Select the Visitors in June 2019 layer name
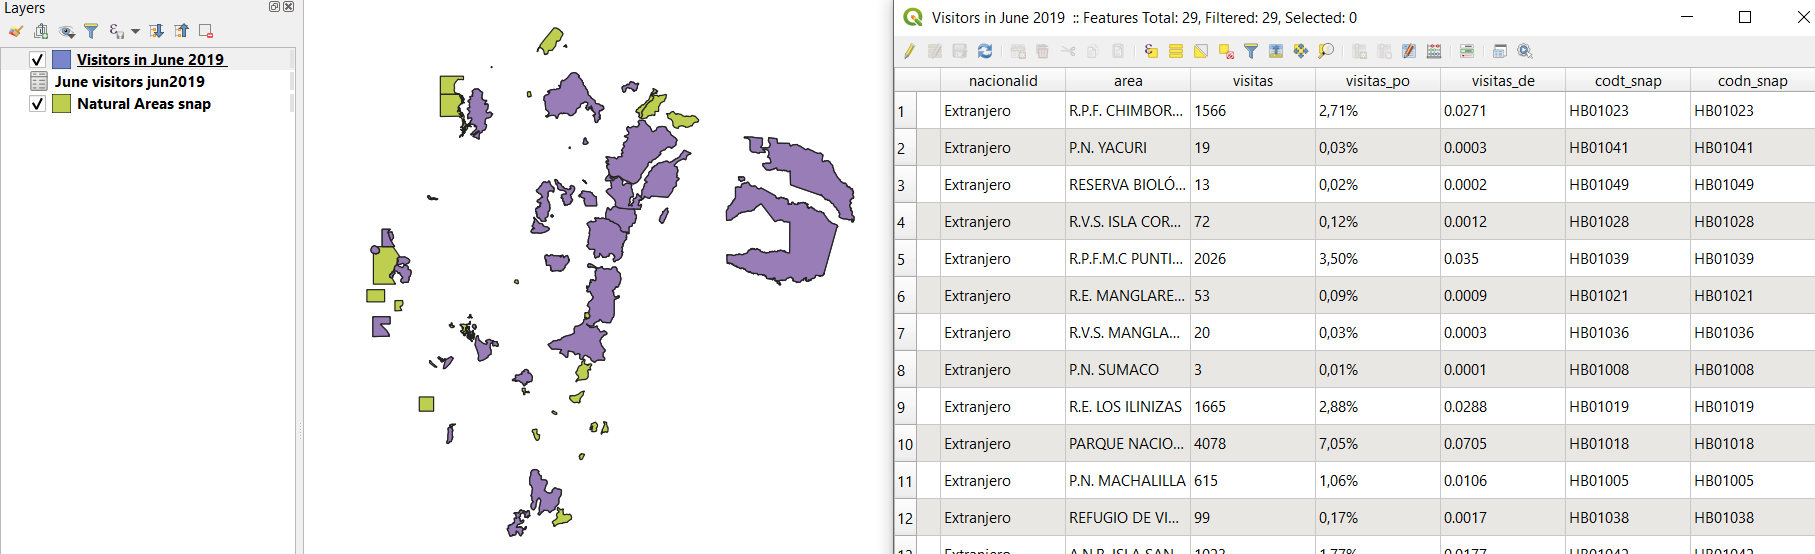The height and width of the screenshot is (554, 1815). (x=150, y=59)
